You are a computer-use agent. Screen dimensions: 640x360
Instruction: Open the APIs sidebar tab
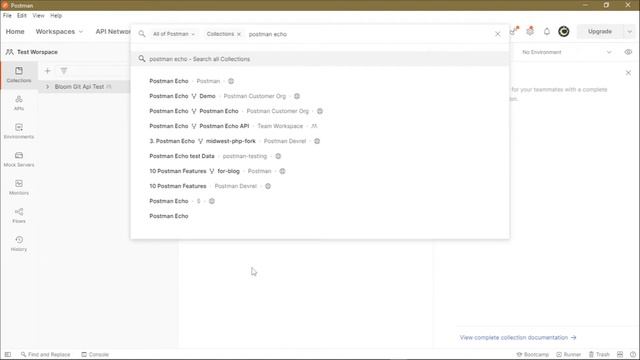click(x=19, y=103)
